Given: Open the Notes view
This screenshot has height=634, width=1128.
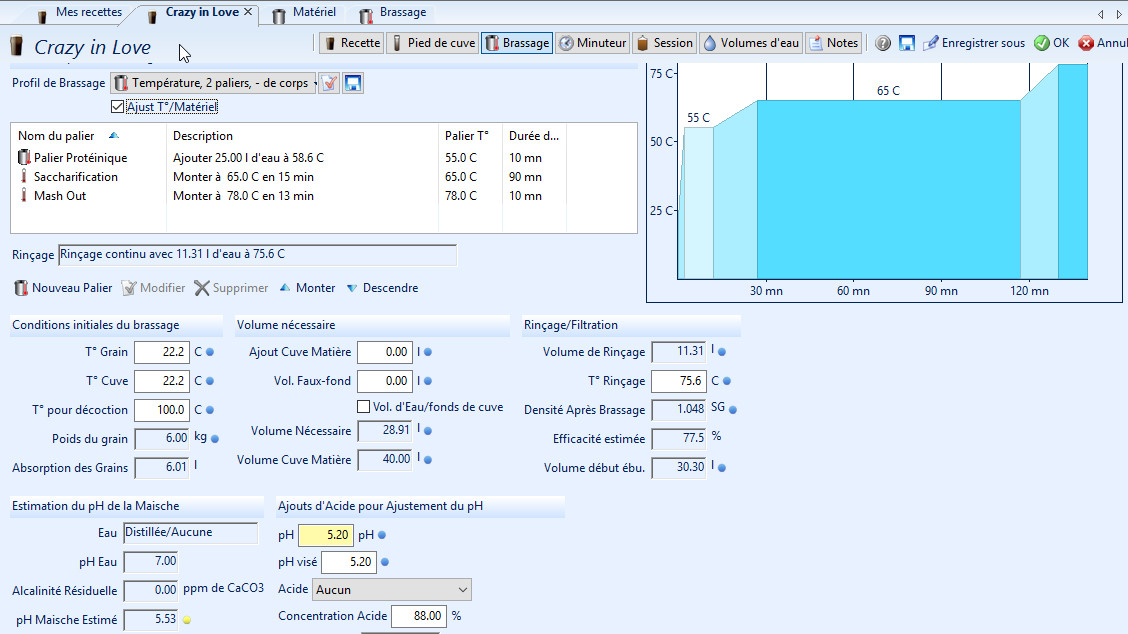Looking at the screenshot, I should pos(833,43).
